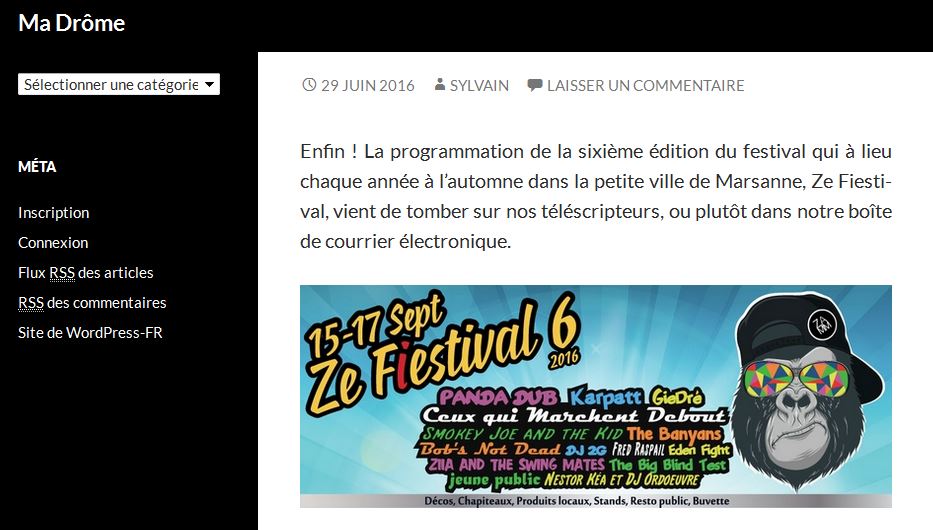Visit Site de WordPress-FR link
This screenshot has width=933, height=530.
click(90, 333)
